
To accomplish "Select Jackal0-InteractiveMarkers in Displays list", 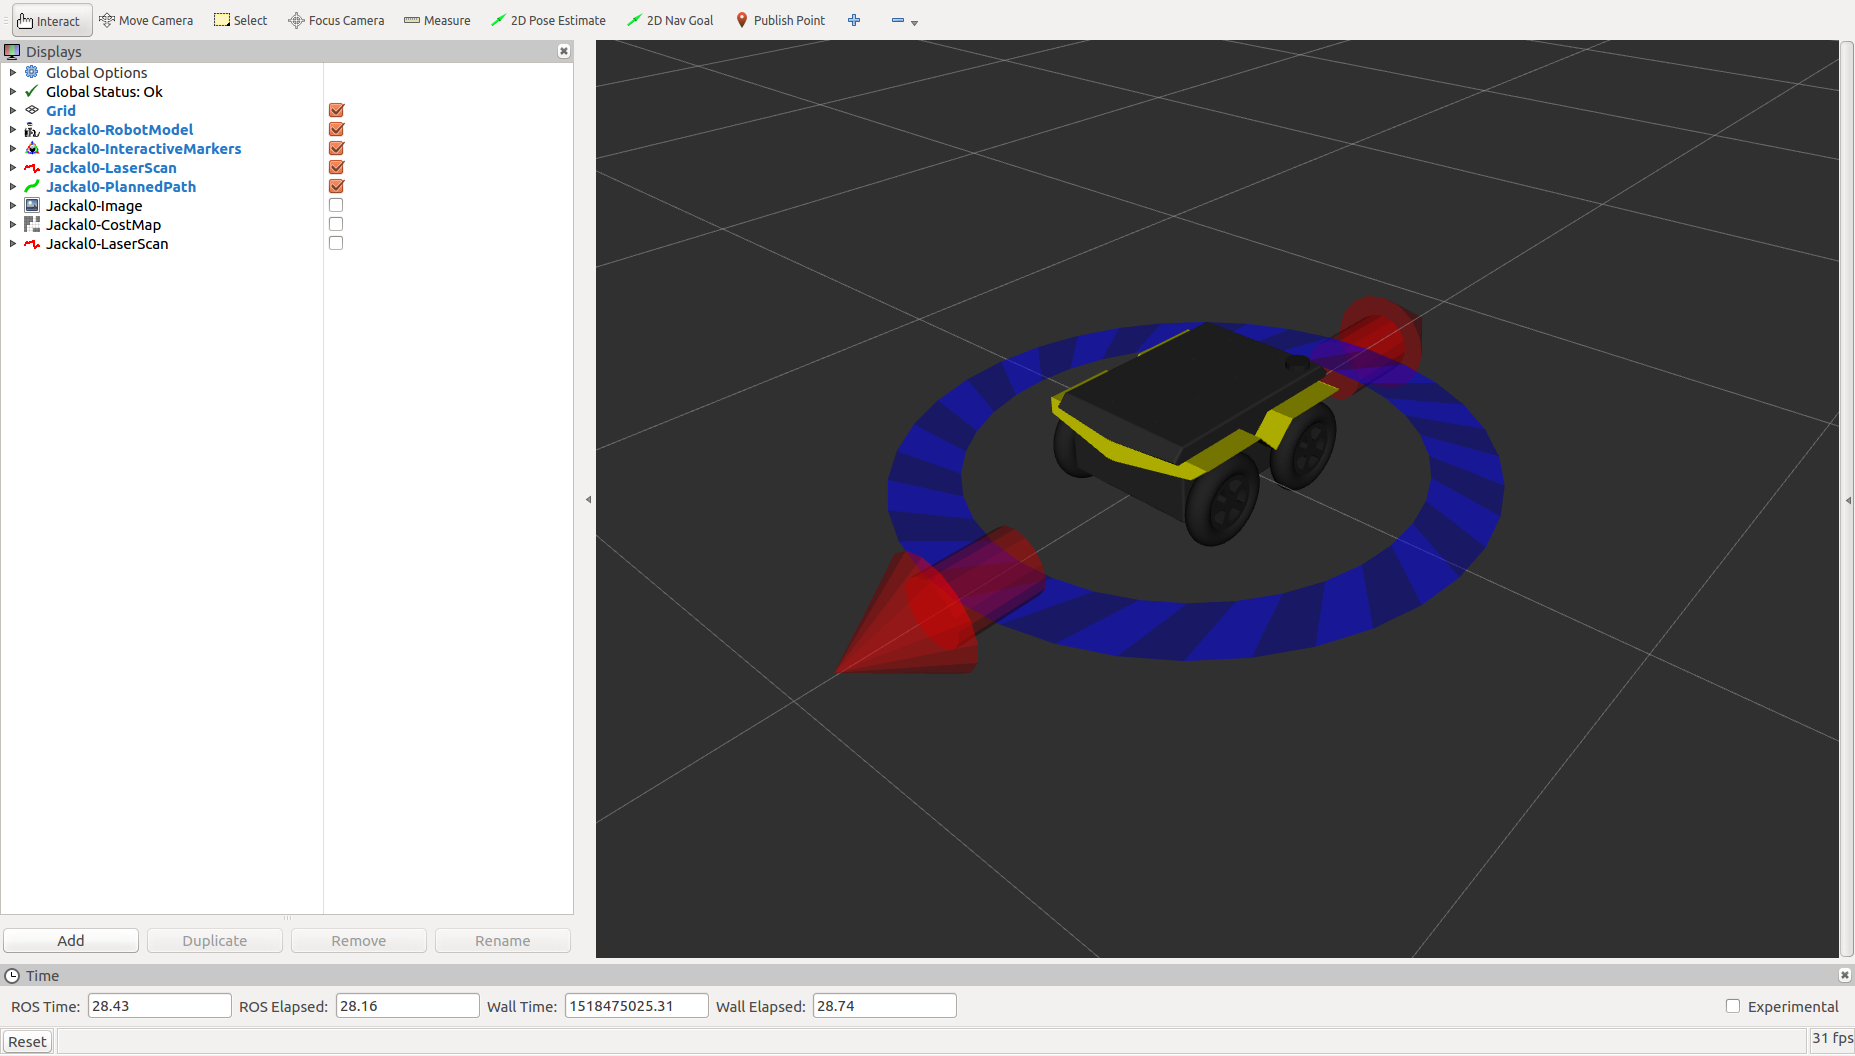I will pyautogui.click(x=143, y=148).
